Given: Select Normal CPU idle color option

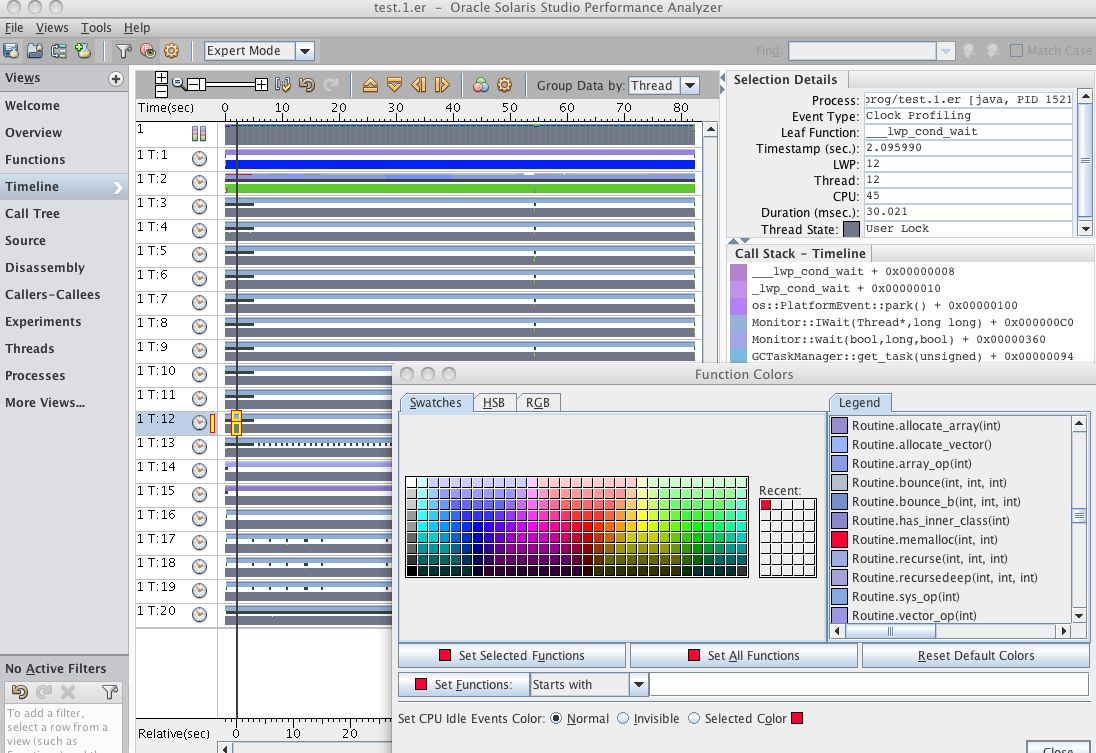Looking at the screenshot, I should pos(556,718).
